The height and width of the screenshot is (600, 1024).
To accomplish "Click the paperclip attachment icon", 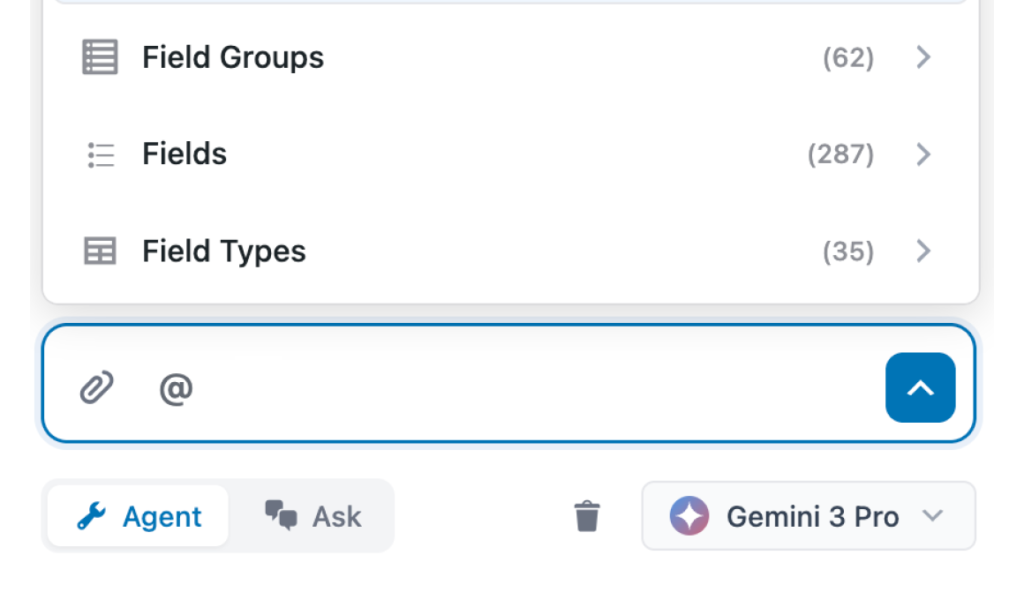I will click(97, 387).
